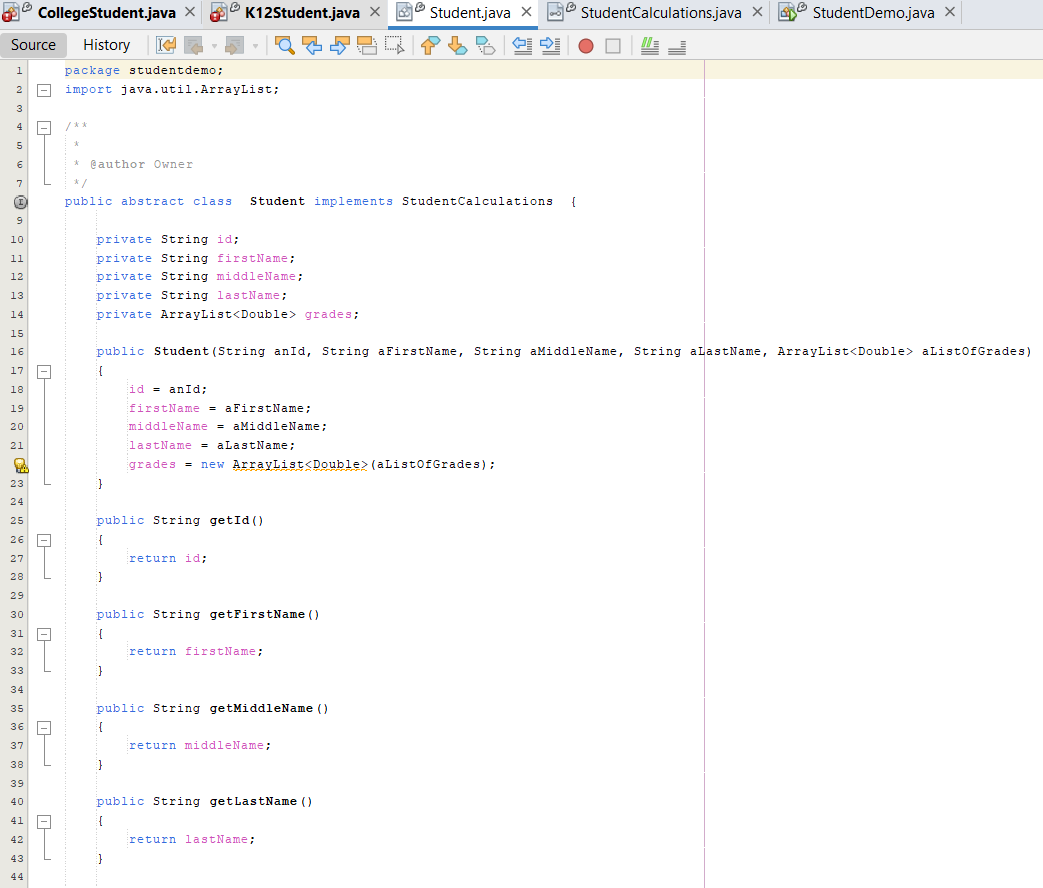Click the interface-implementation gutter icon beside class Student
Screen dimensions: 1043x888
point(21,202)
